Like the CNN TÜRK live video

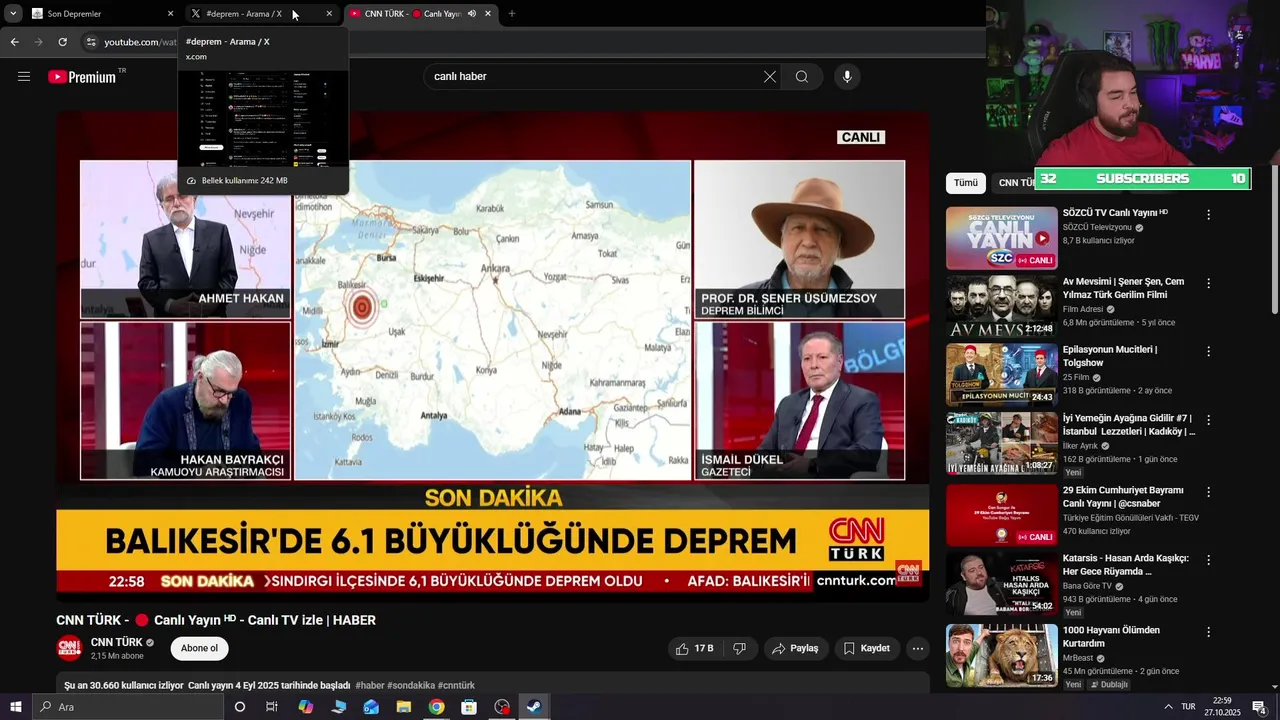(x=694, y=648)
